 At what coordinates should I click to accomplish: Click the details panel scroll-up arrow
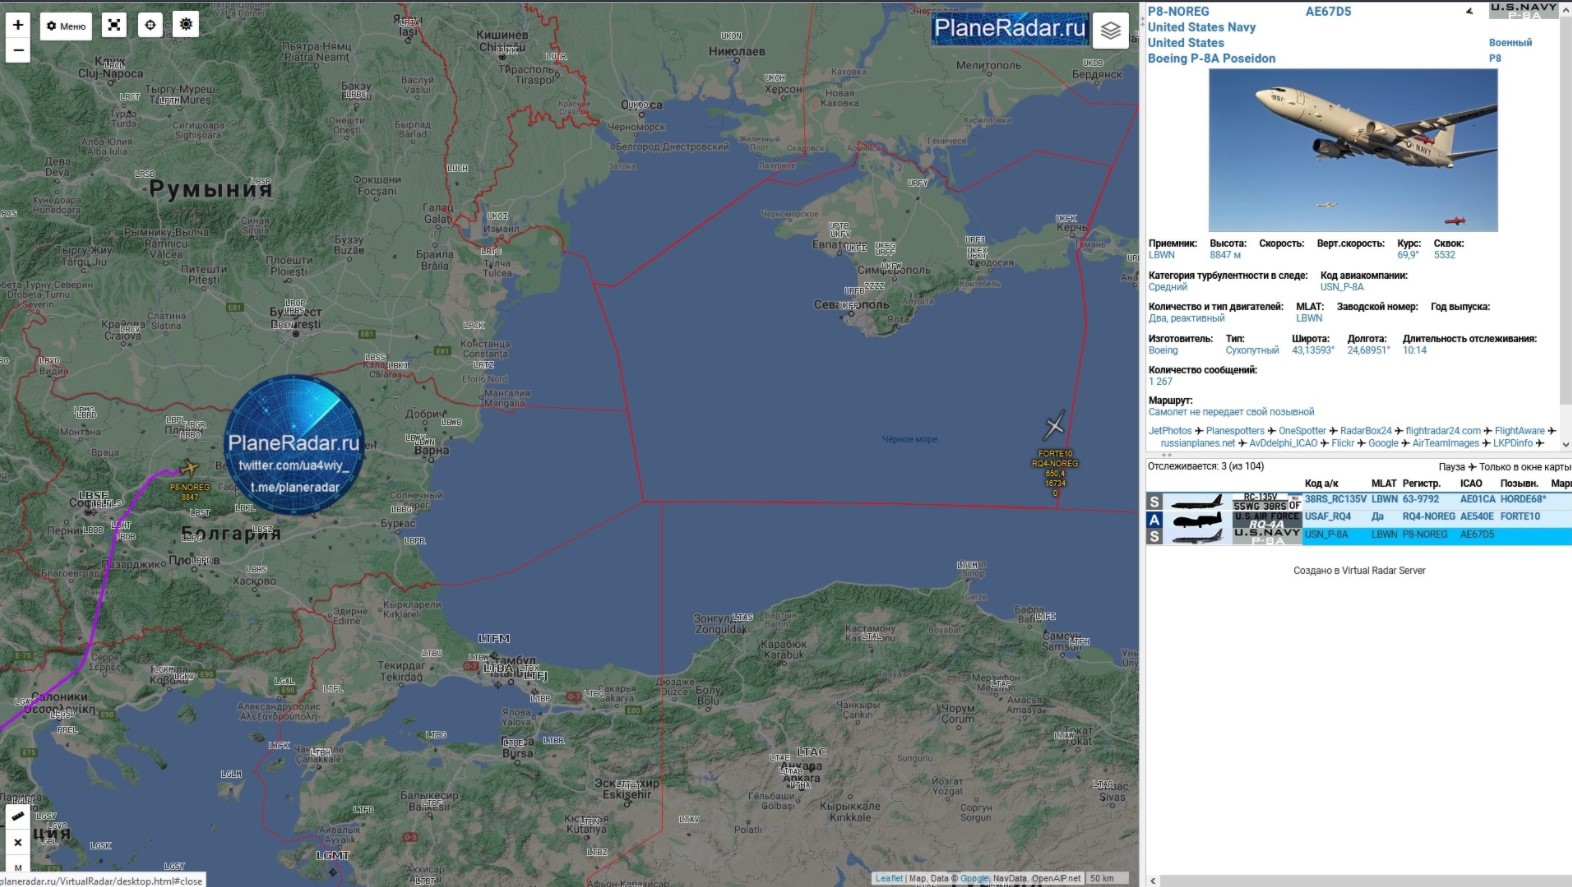pos(1565,8)
